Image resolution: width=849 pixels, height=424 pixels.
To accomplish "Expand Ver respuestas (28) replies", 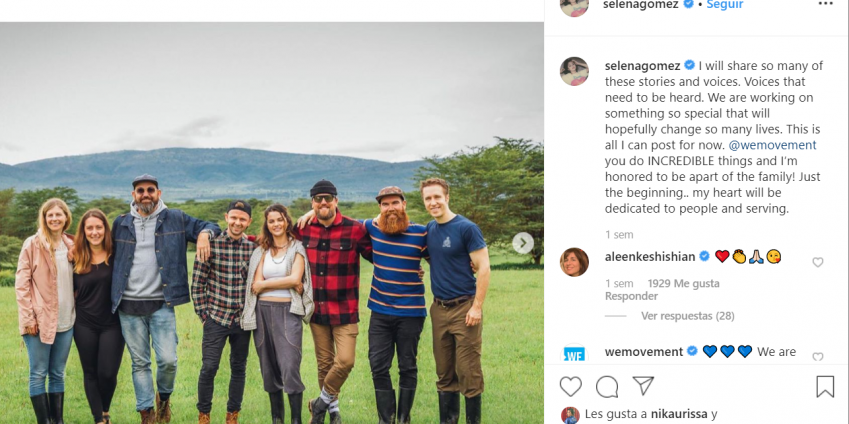I will pos(688,316).
